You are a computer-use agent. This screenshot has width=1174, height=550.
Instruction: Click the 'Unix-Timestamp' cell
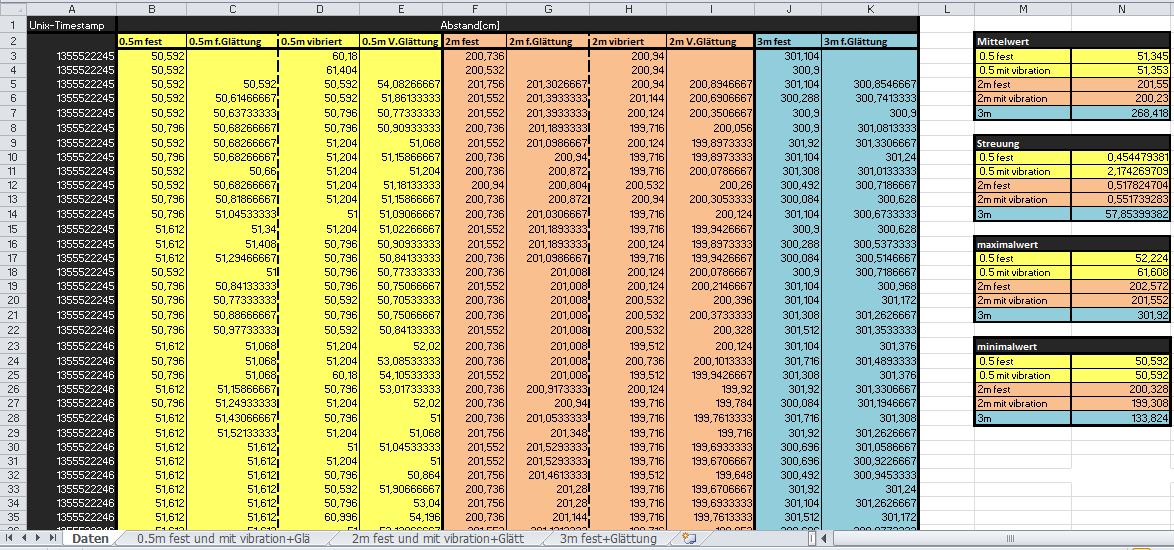[x=72, y=25]
